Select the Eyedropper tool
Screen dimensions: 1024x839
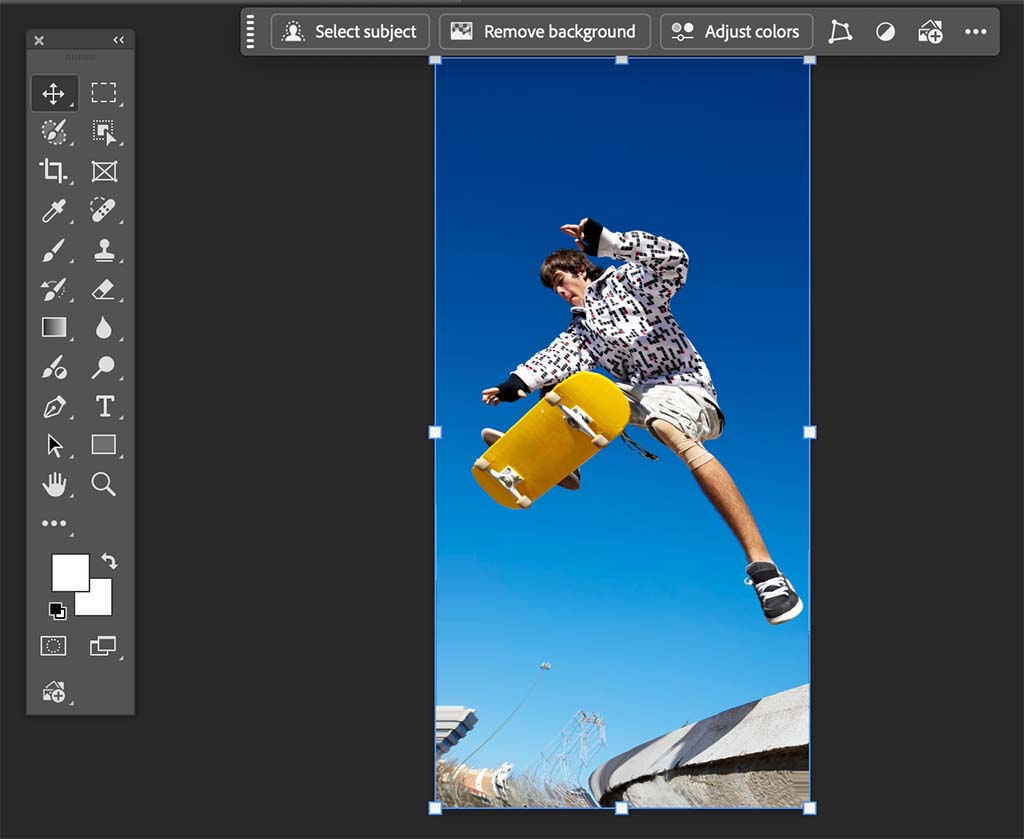tap(54, 210)
